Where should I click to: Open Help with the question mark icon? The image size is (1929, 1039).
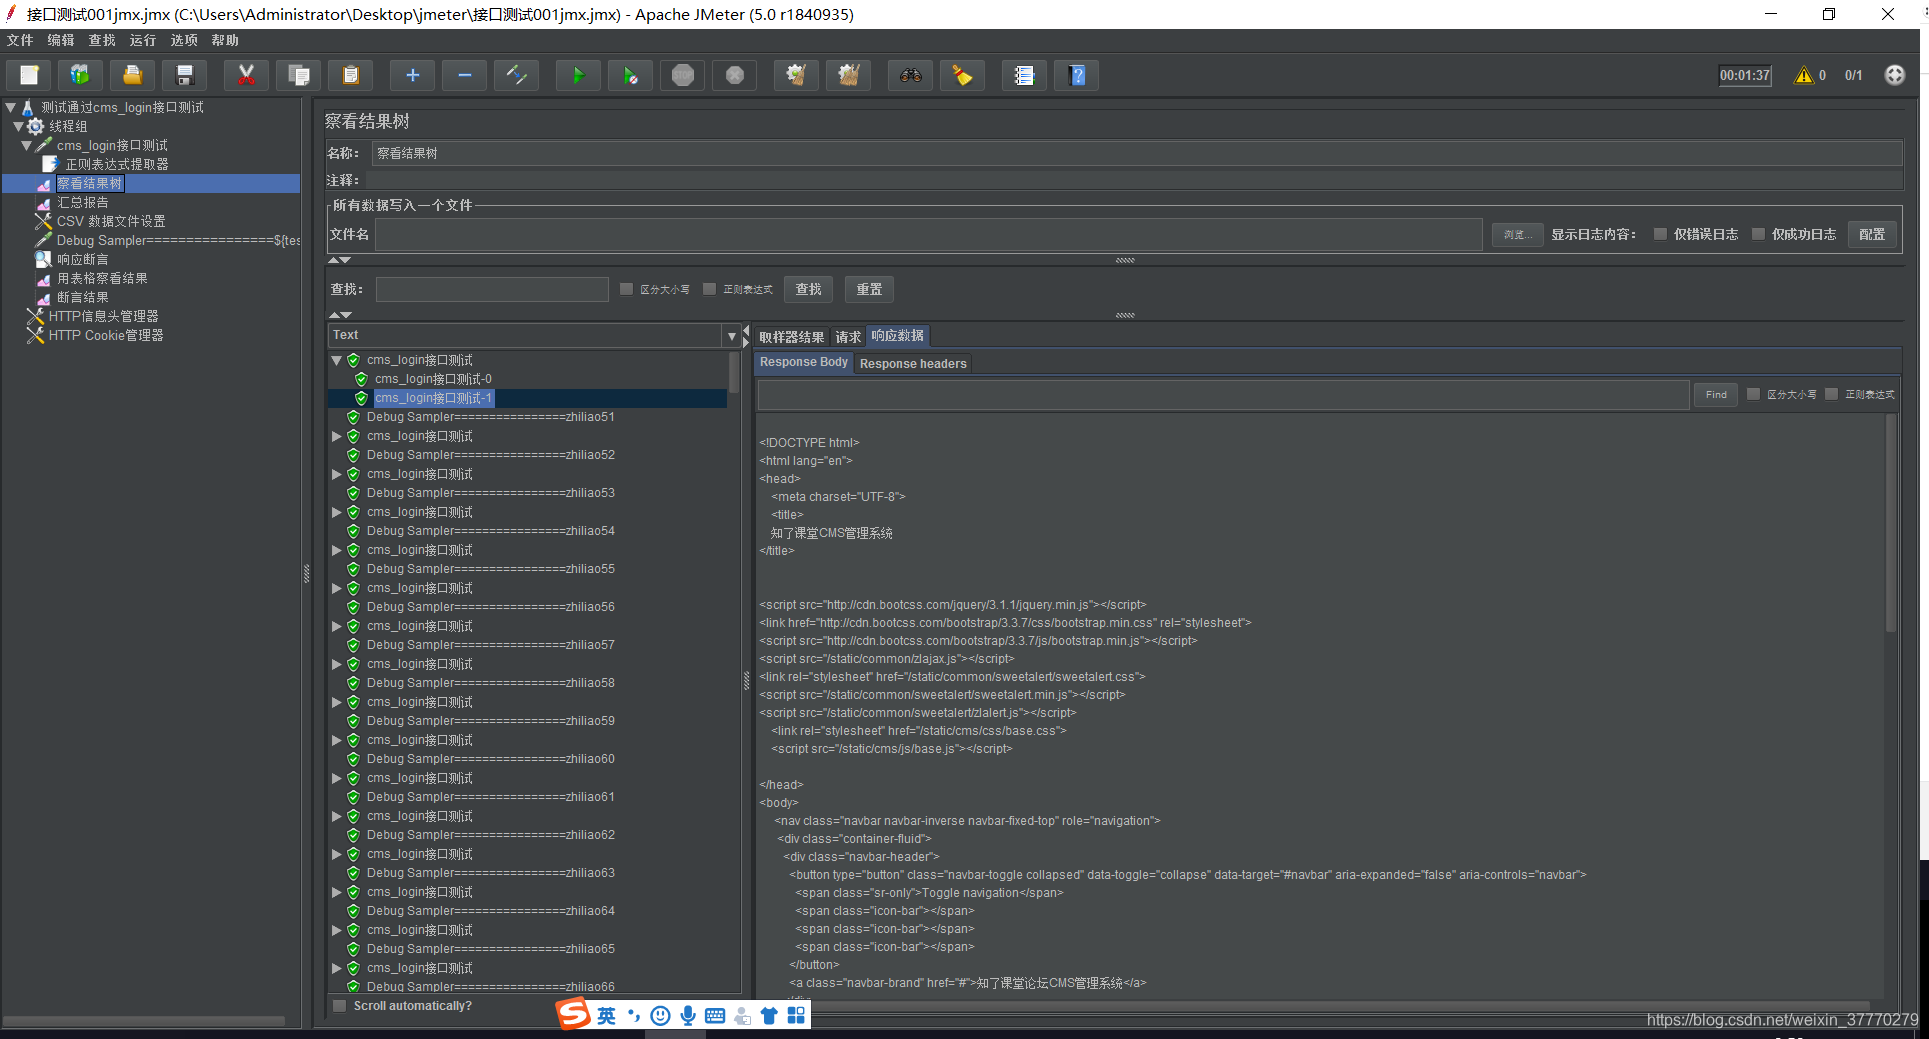coord(1077,75)
